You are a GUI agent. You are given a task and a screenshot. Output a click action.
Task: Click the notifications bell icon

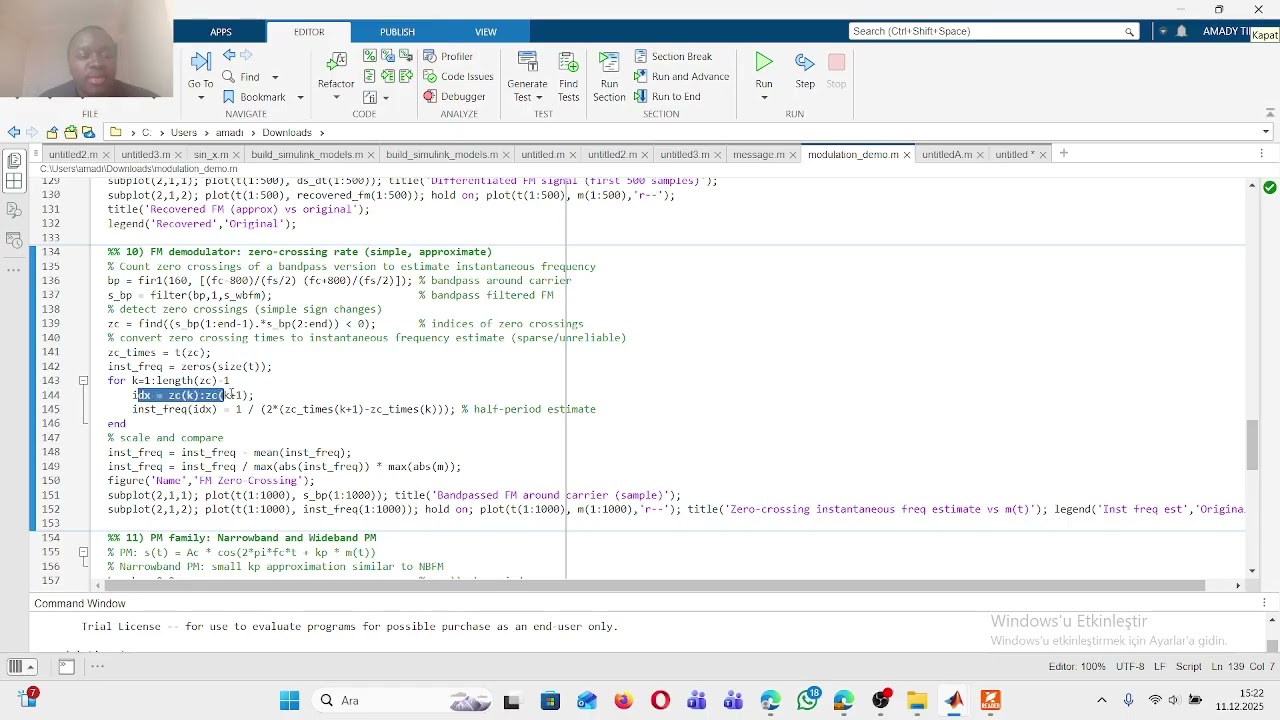pos(1182,31)
